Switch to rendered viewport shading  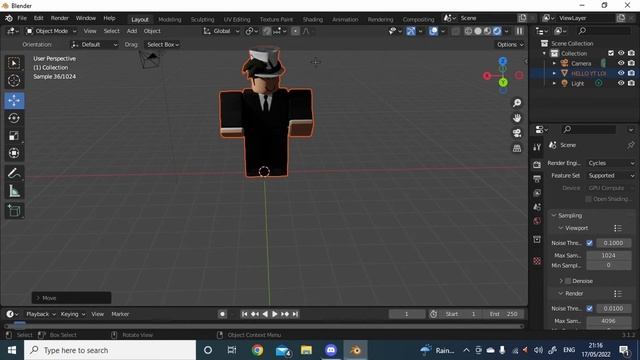click(x=497, y=31)
